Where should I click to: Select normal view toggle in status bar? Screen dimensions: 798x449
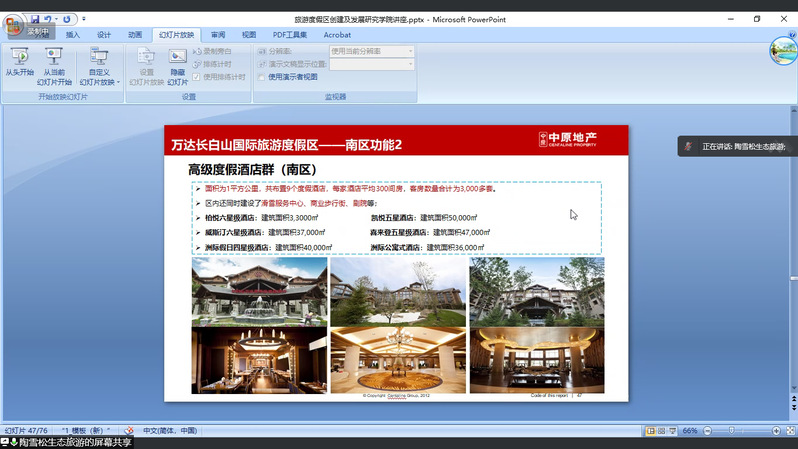[650, 430]
